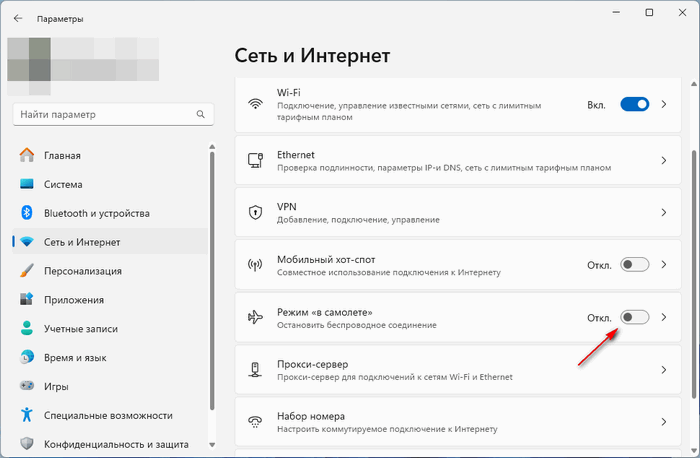The height and width of the screenshot is (458, 700).
Task: Click the proxy server icon
Action: (x=255, y=370)
